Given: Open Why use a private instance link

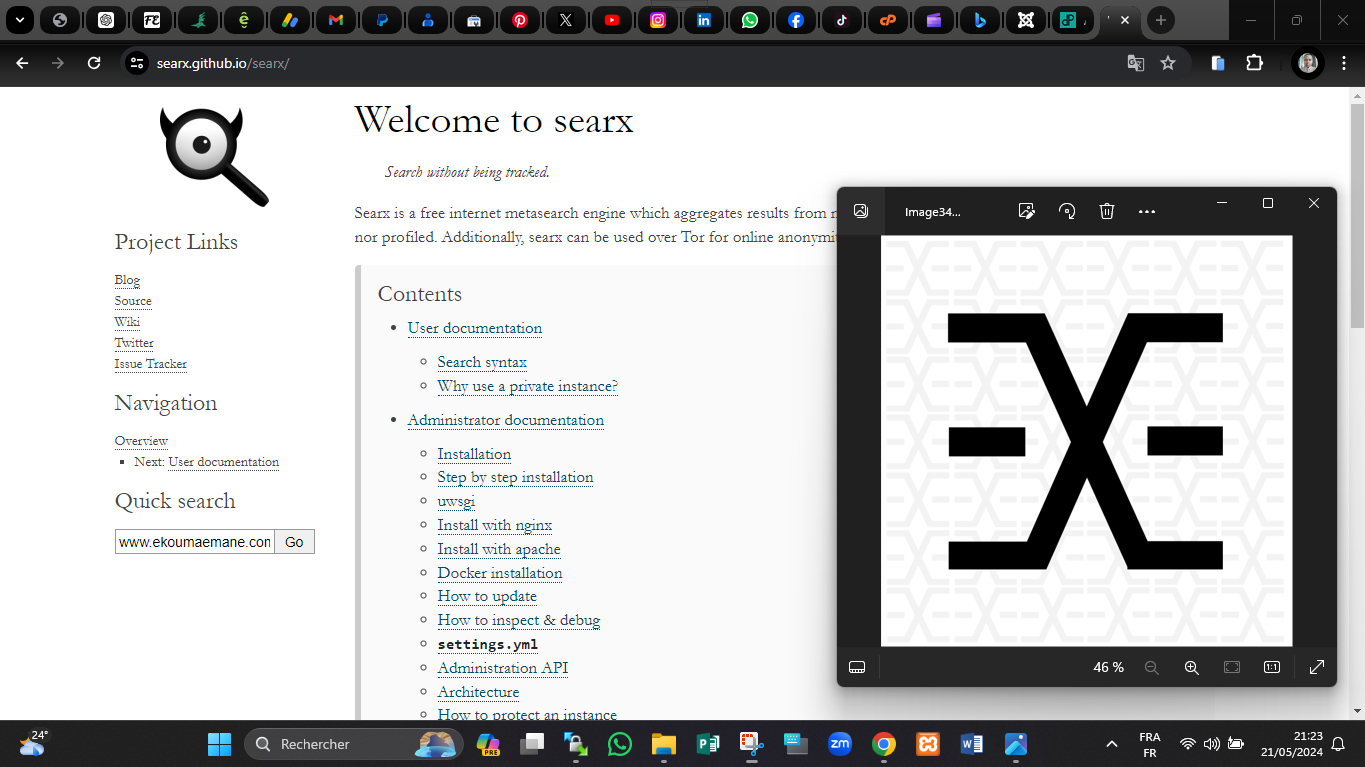Looking at the screenshot, I should pyautogui.click(x=527, y=386).
